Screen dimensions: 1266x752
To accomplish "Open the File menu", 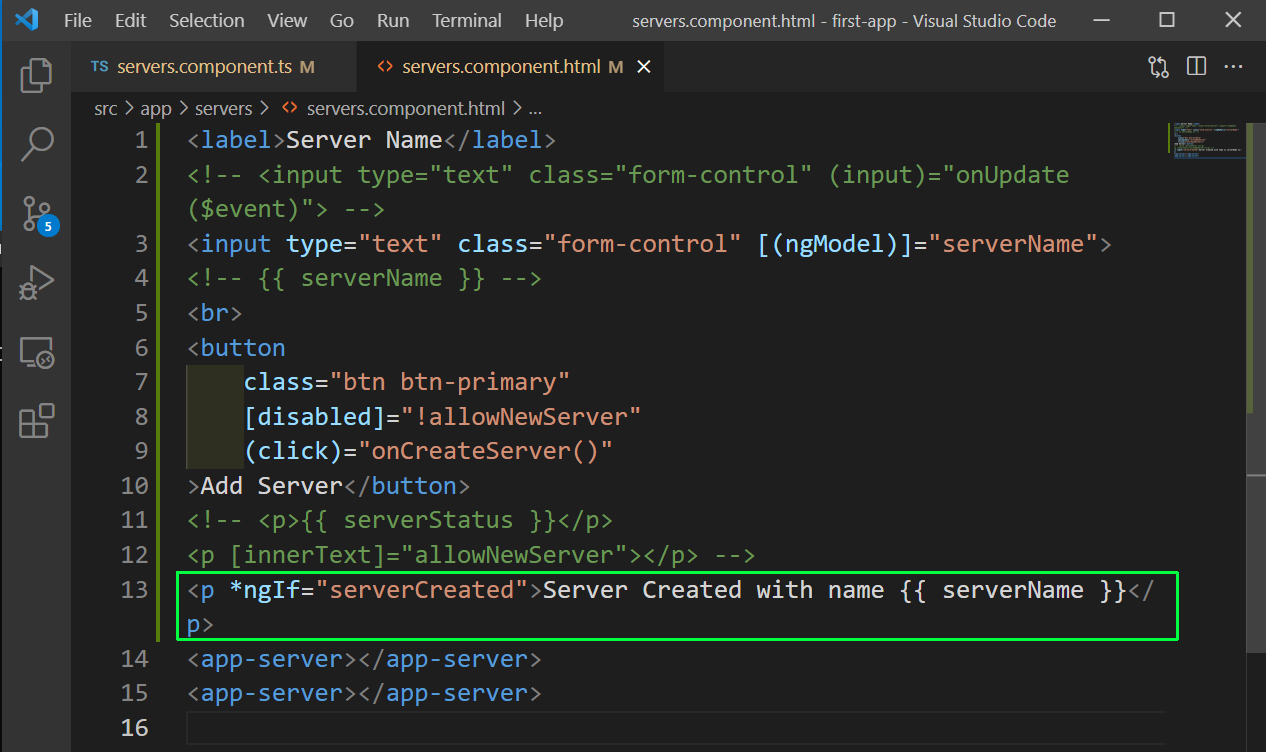I will [x=77, y=20].
